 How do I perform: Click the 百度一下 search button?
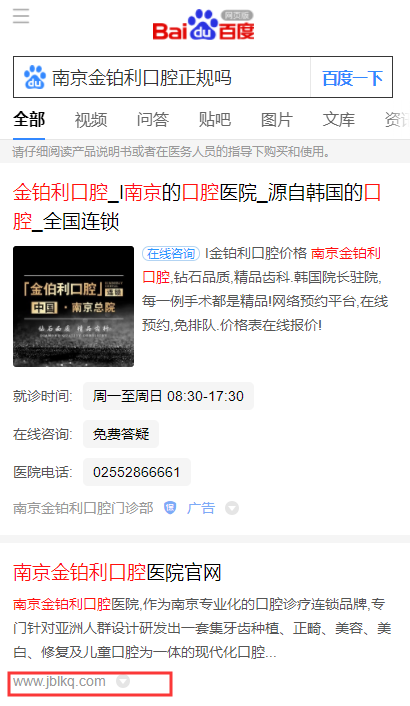351,77
